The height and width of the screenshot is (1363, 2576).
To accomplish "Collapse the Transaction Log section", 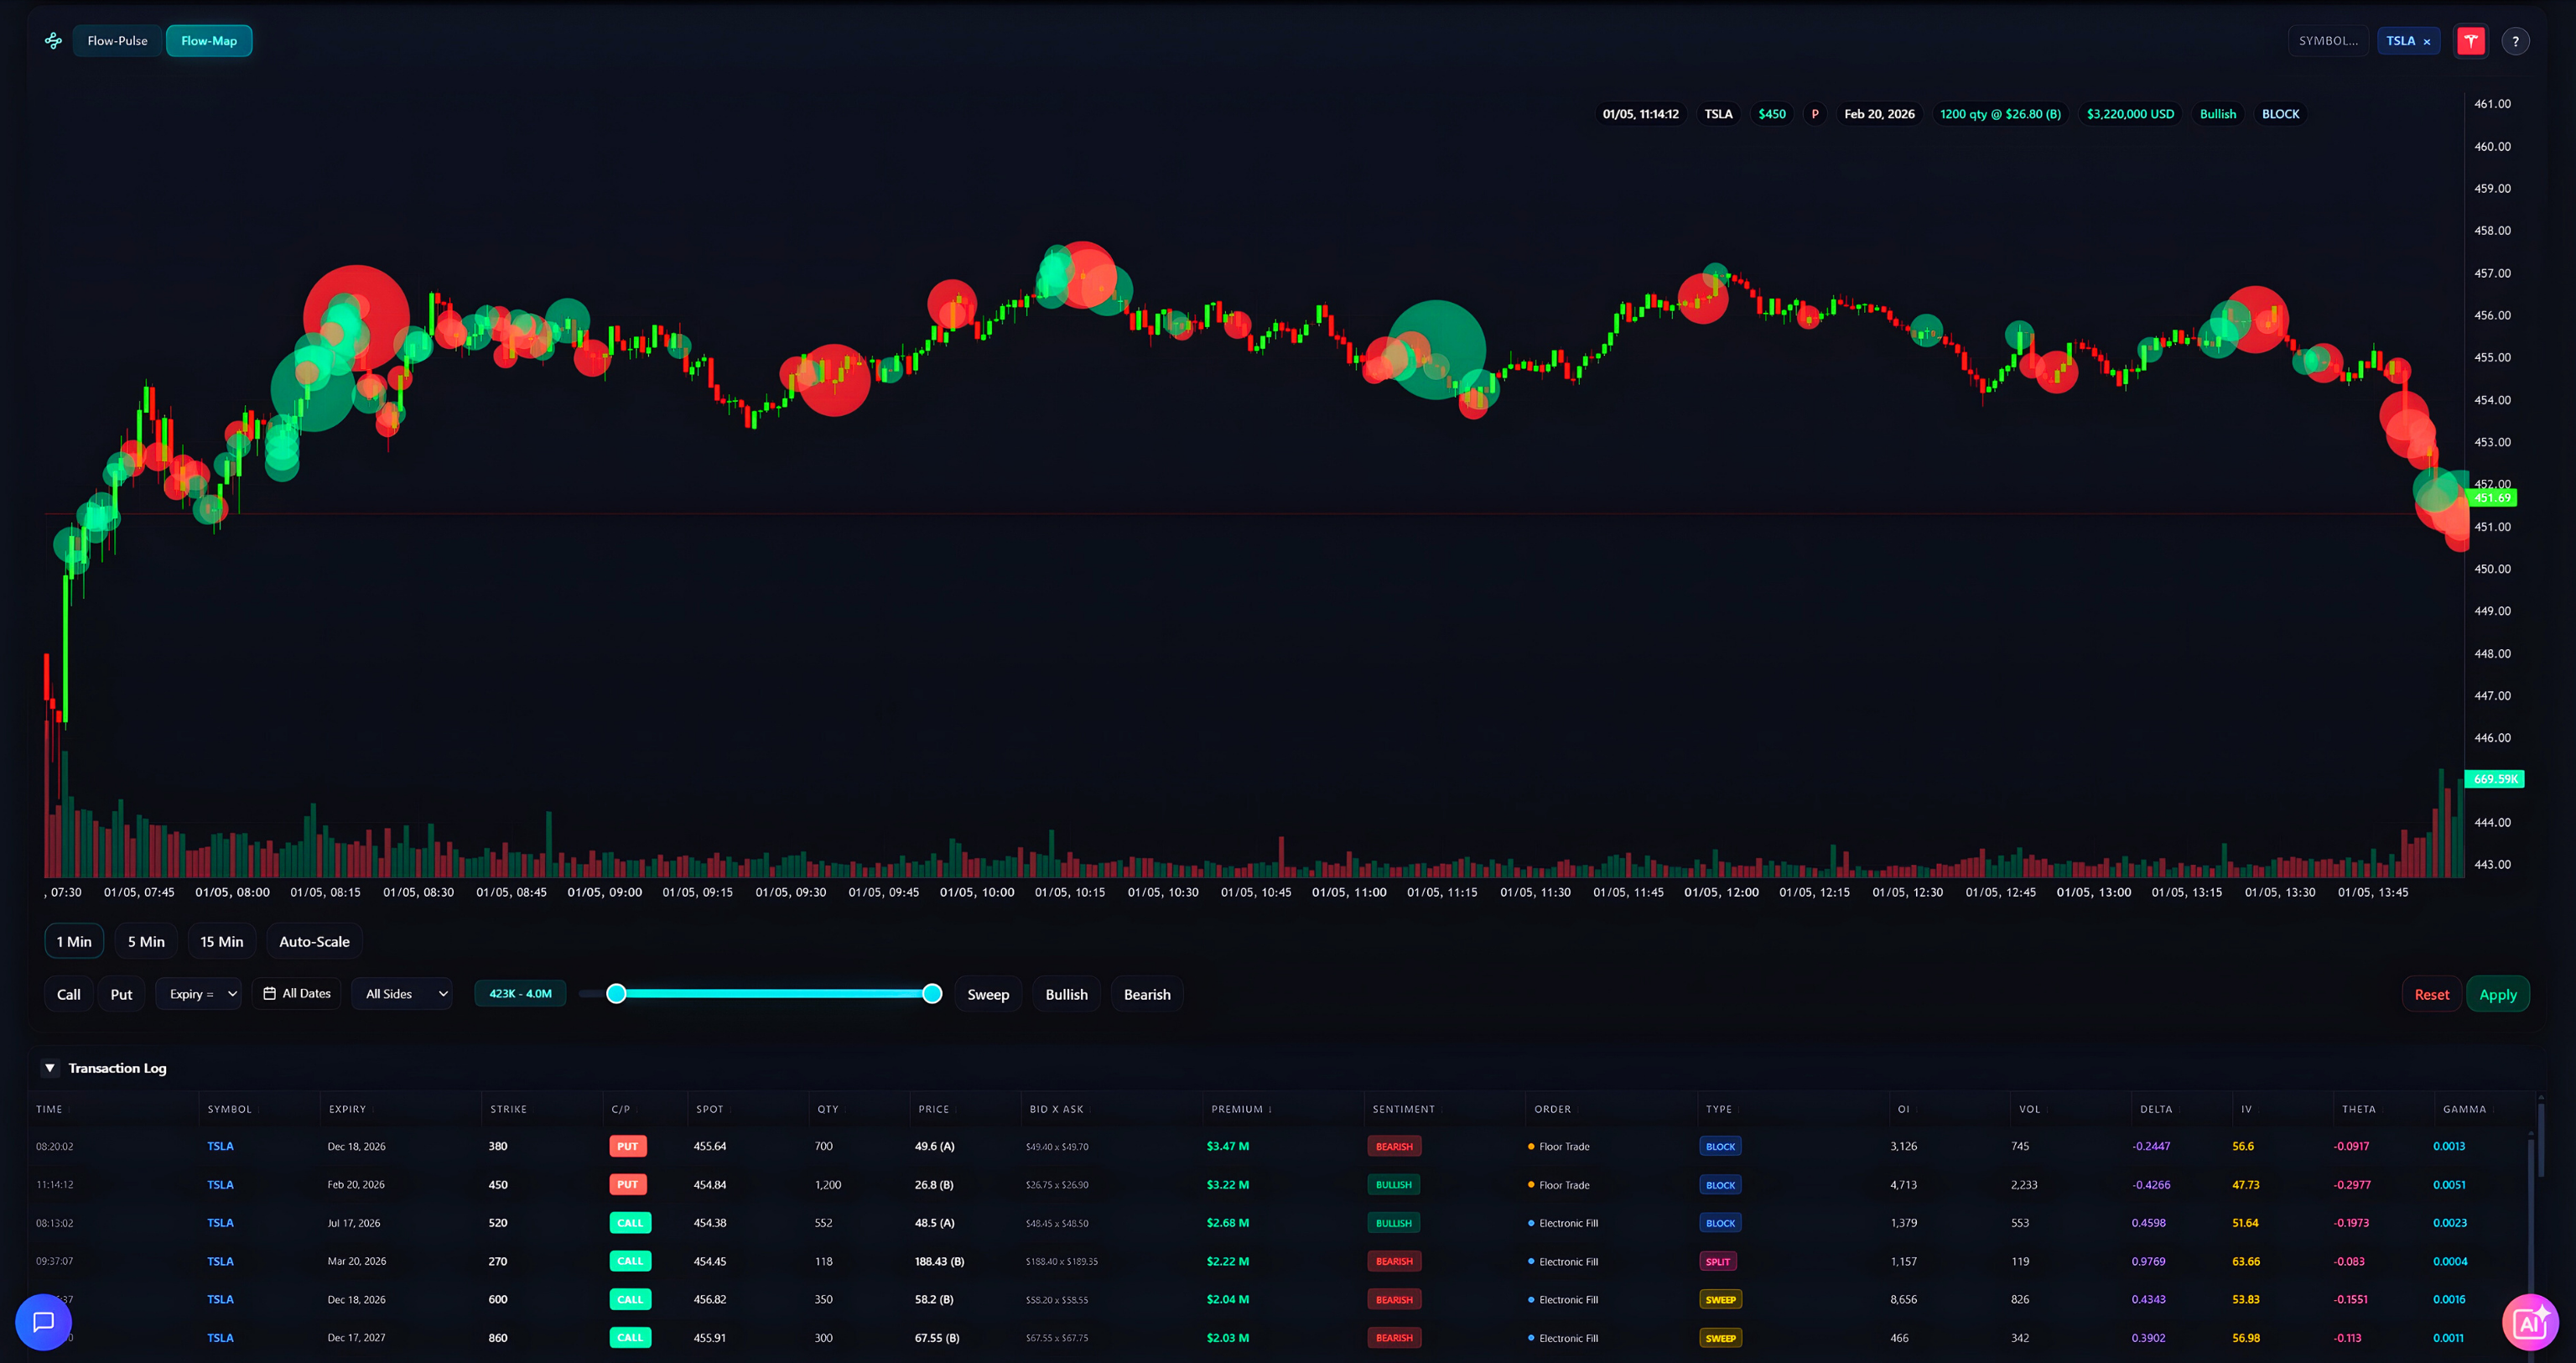I will click(x=50, y=1068).
